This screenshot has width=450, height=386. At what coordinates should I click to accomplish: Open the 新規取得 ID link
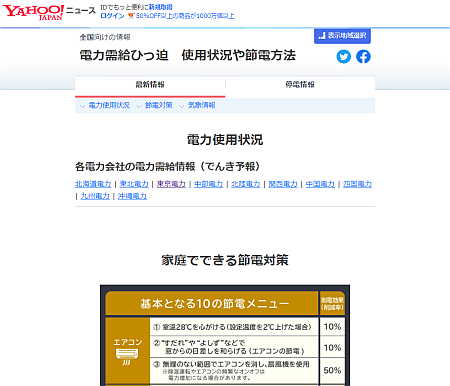coord(160,7)
